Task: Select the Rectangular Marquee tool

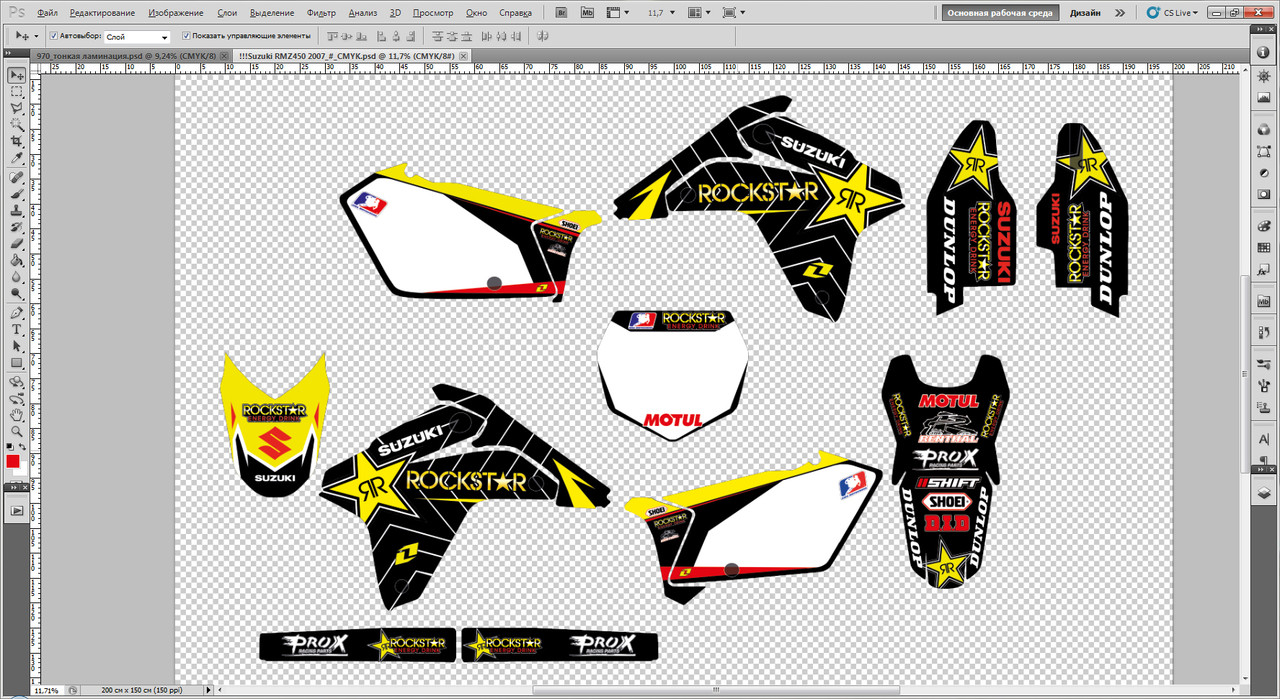Action: [x=17, y=92]
